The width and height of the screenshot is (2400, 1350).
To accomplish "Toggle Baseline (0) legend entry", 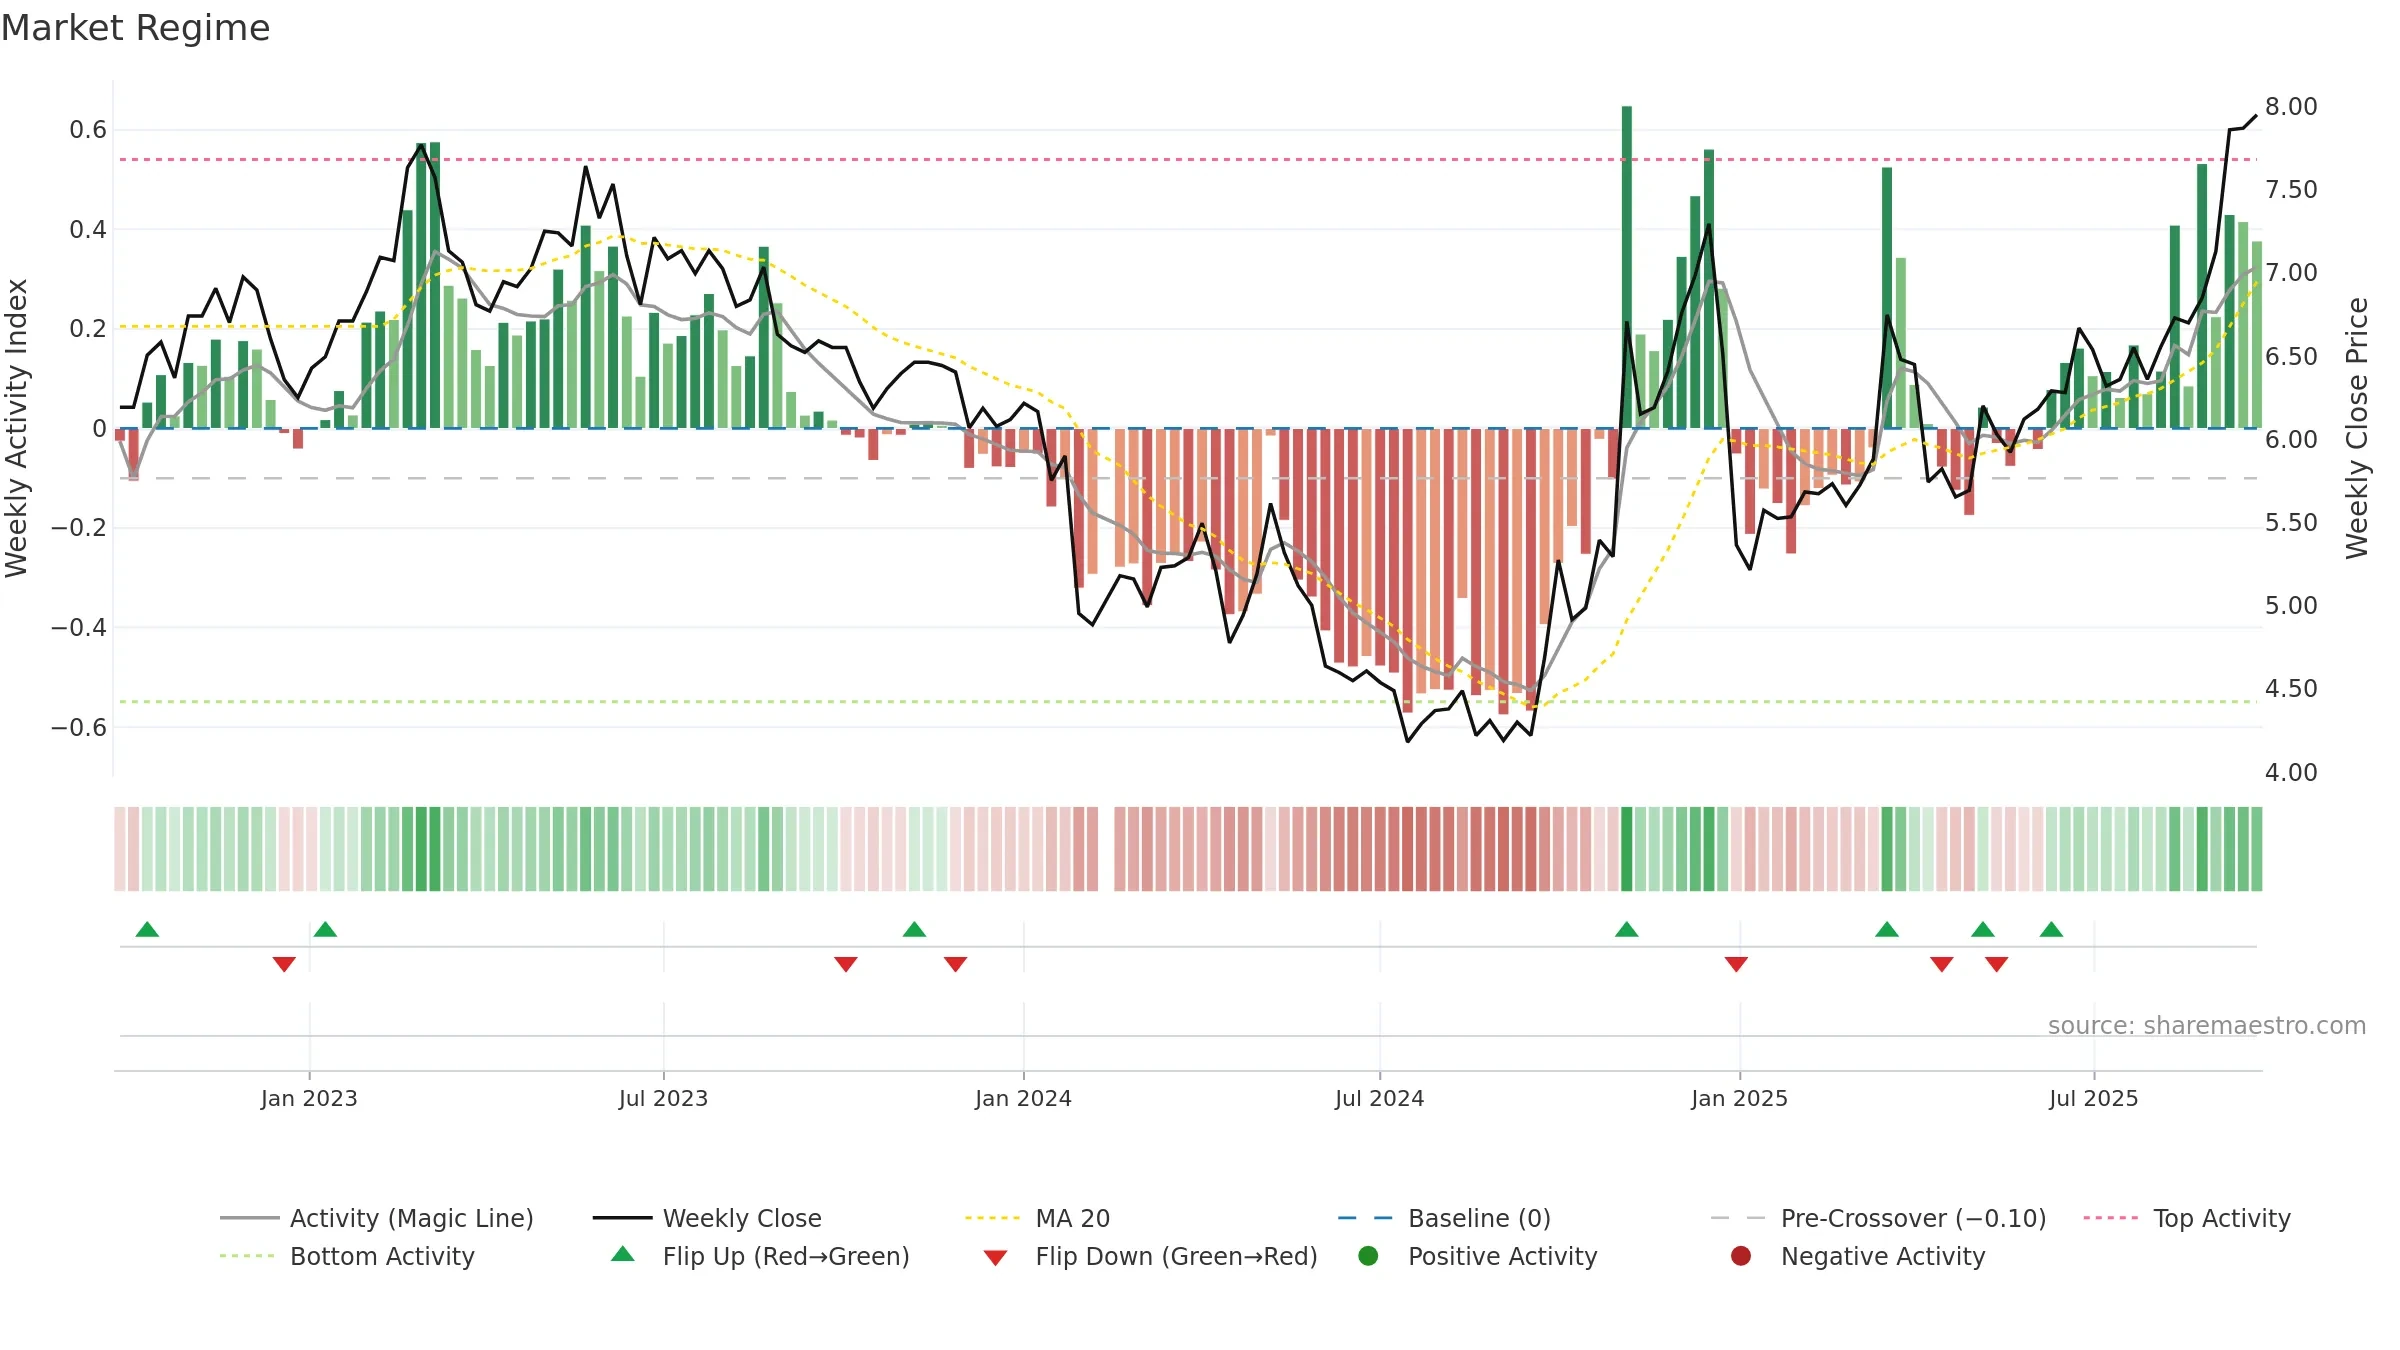I will click(1444, 1218).
